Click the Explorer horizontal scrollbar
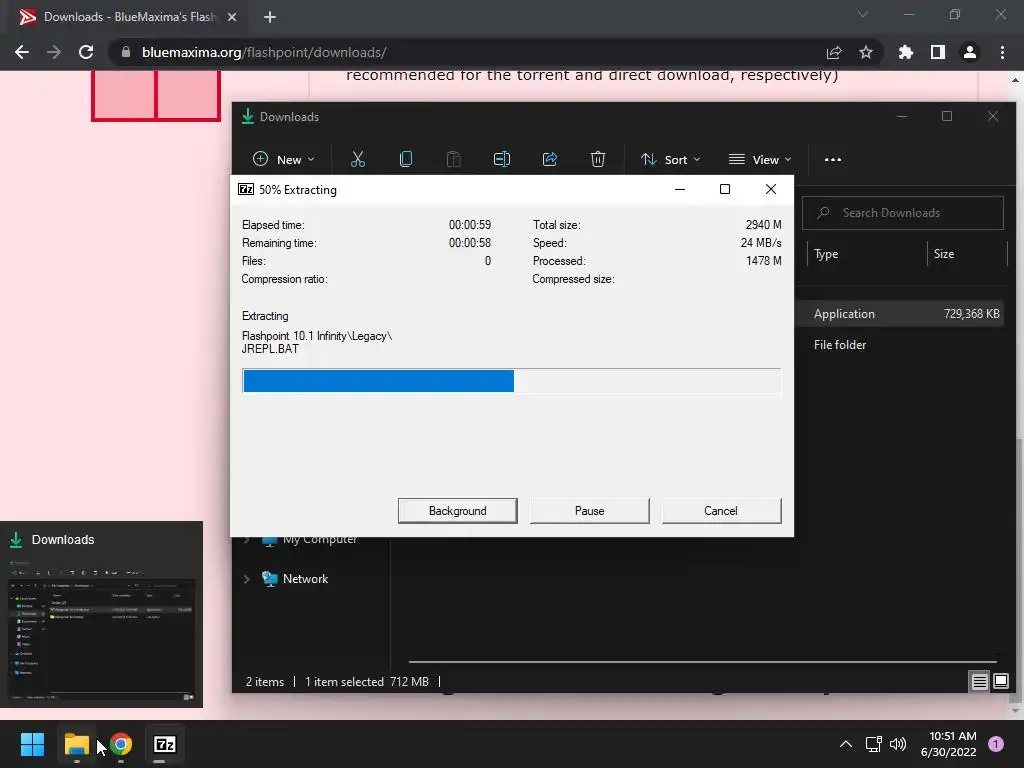Screen dimensions: 1024x768 point(703,662)
